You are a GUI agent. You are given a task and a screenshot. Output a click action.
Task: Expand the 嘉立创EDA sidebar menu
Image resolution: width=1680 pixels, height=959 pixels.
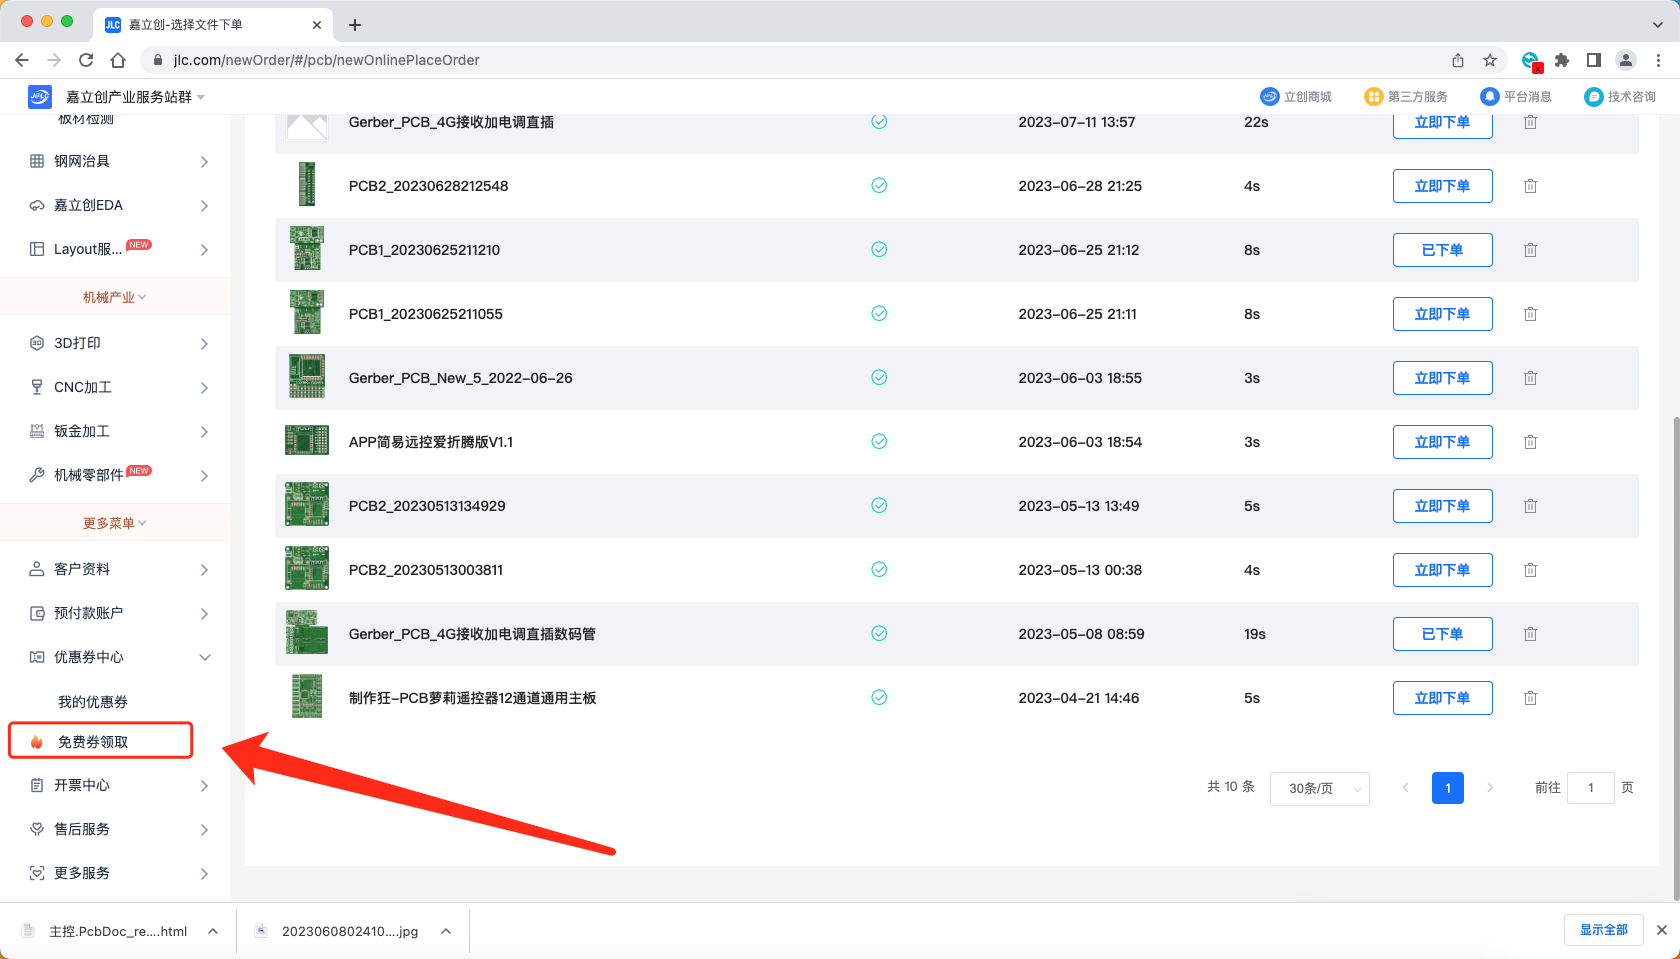click(204, 205)
